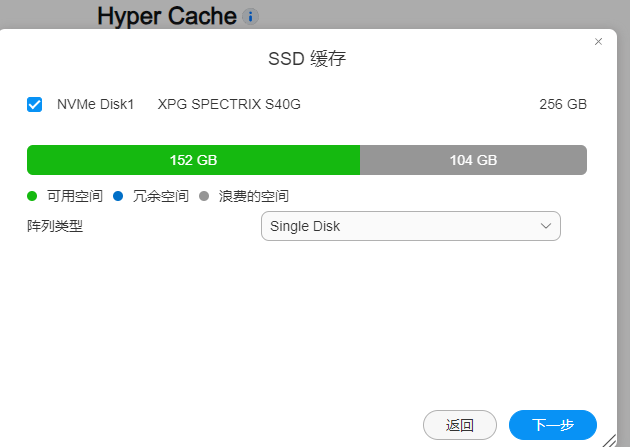630x447 pixels.
Task: Click the SSD 缓存 dialog title
Action: [307, 59]
